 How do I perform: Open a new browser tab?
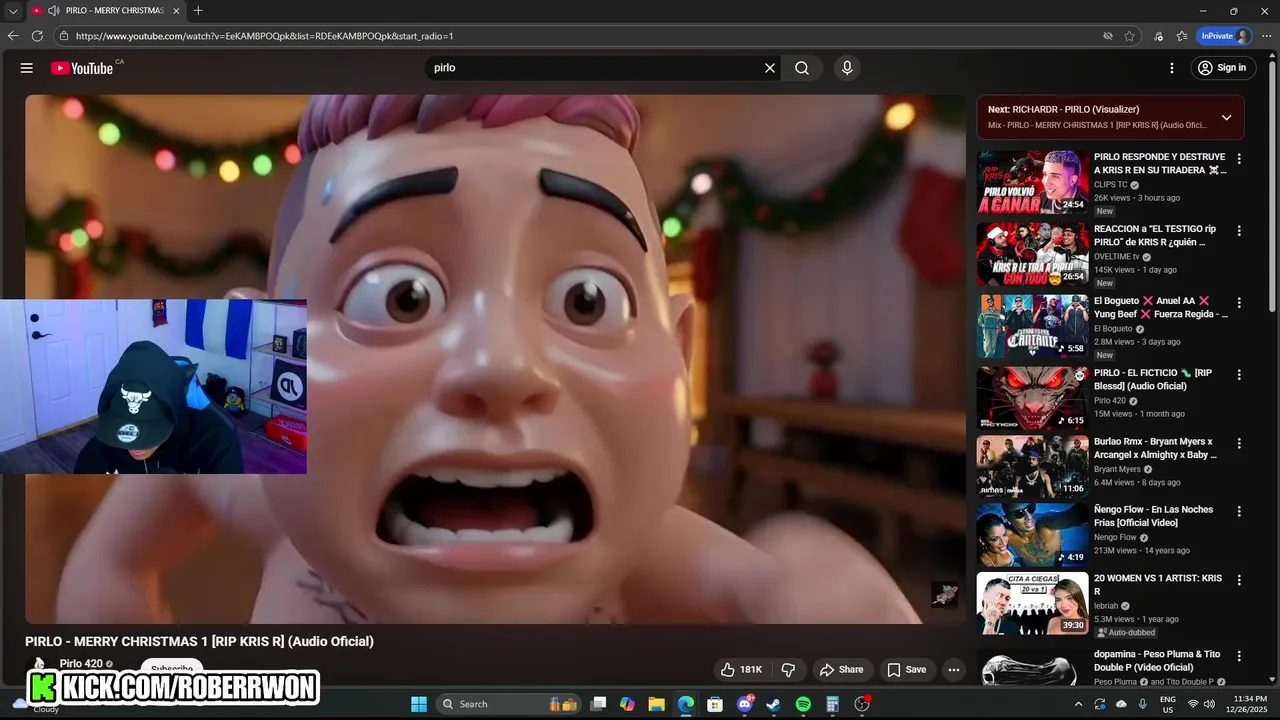[x=198, y=11]
